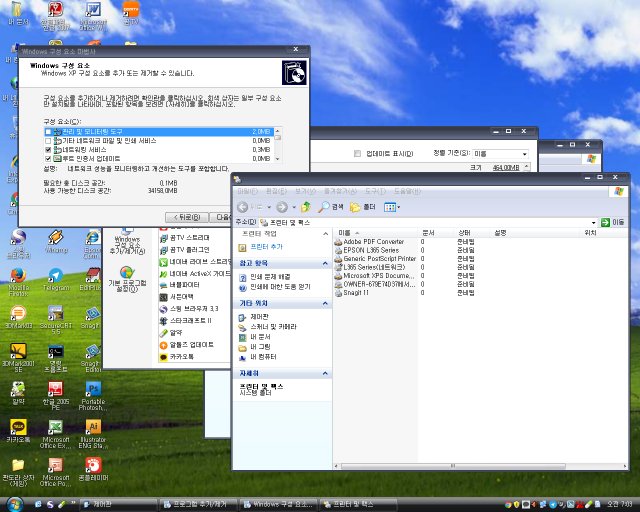The width and height of the screenshot is (640, 512).
Task: Switch to 제어판 taskbar button
Action: (x=118, y=505)
